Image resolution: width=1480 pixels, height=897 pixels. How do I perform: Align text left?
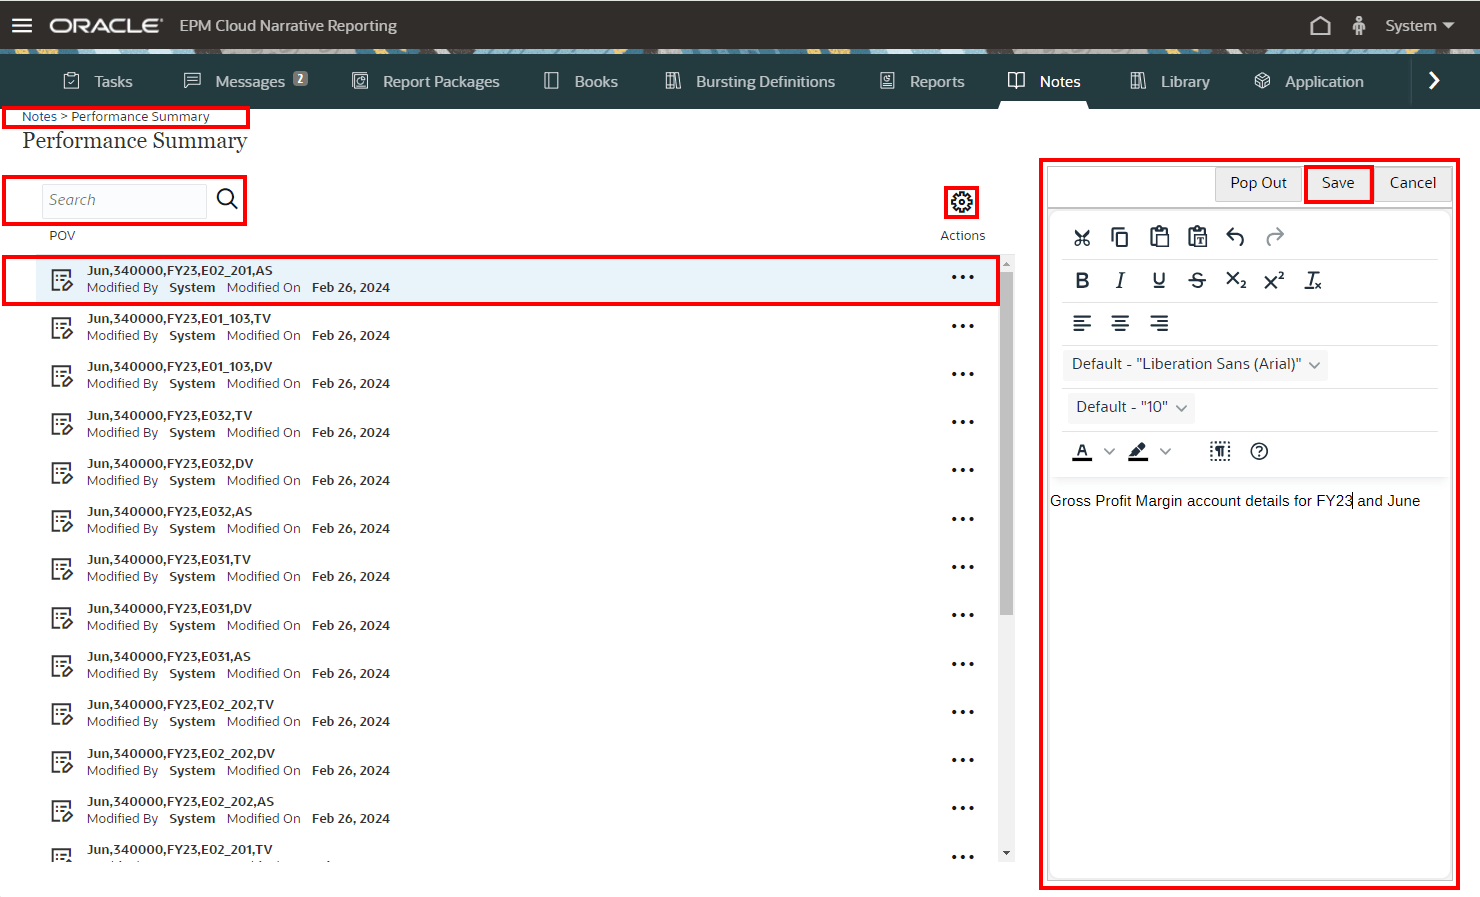tap(1082, 323)
